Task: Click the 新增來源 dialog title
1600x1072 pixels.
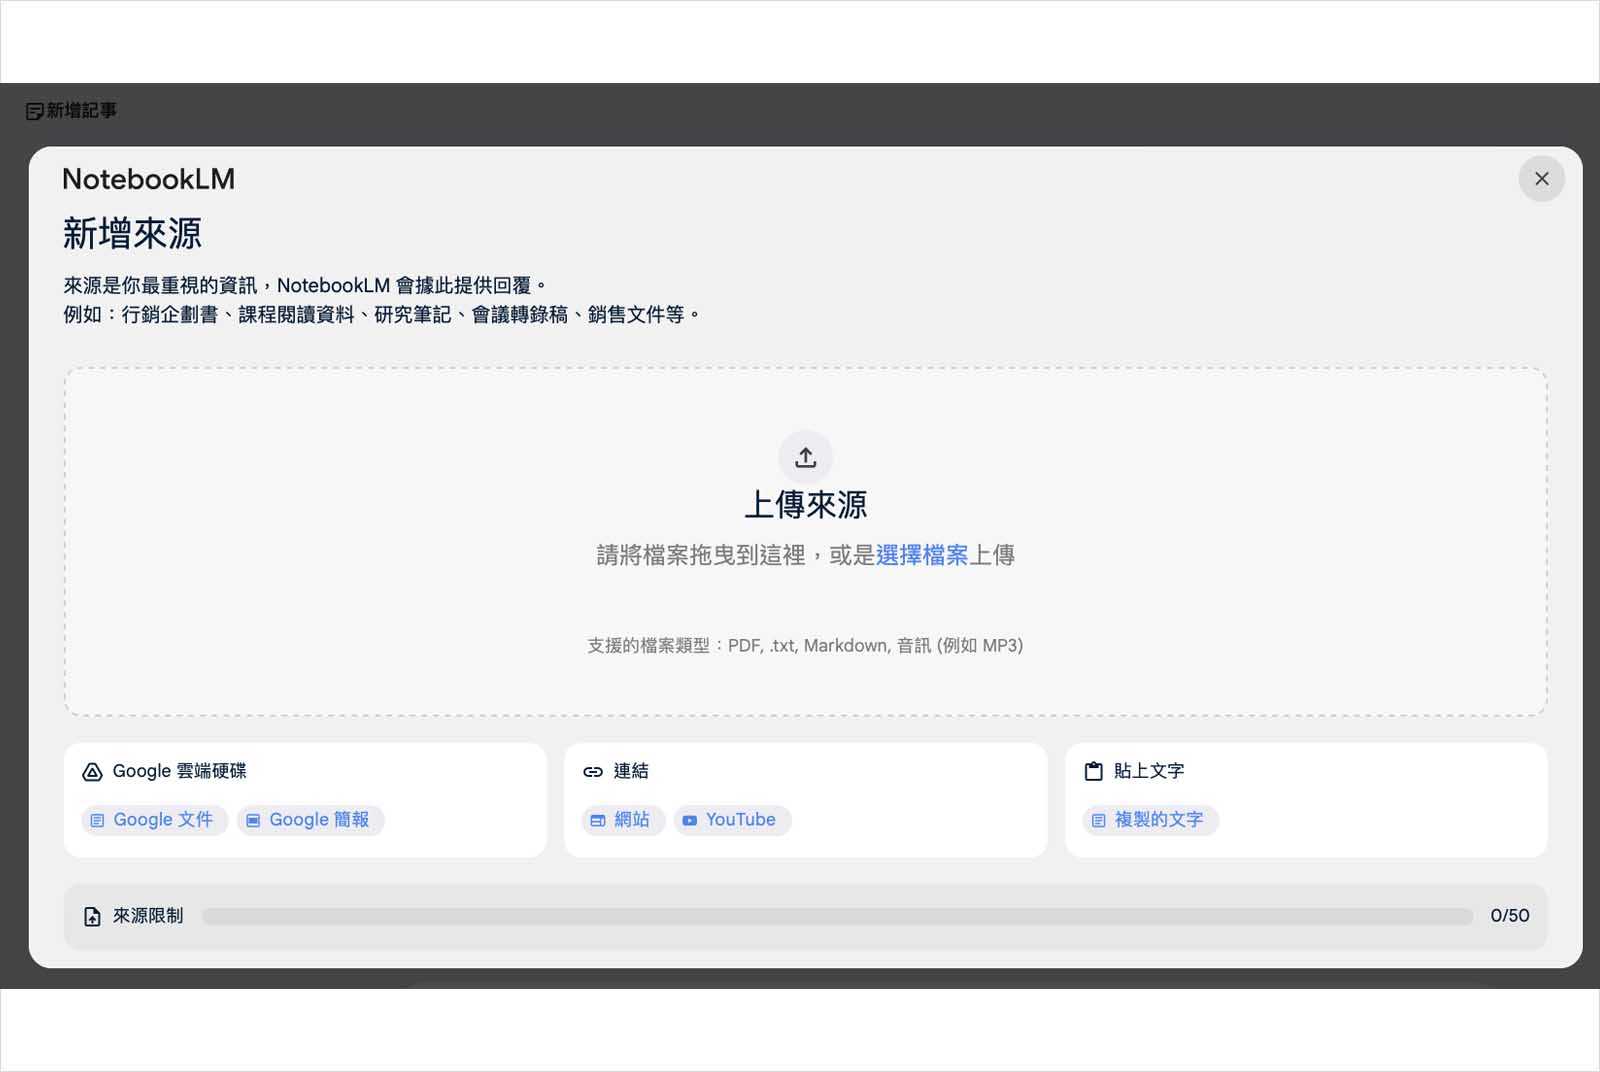Action: [x=132, y=234]
